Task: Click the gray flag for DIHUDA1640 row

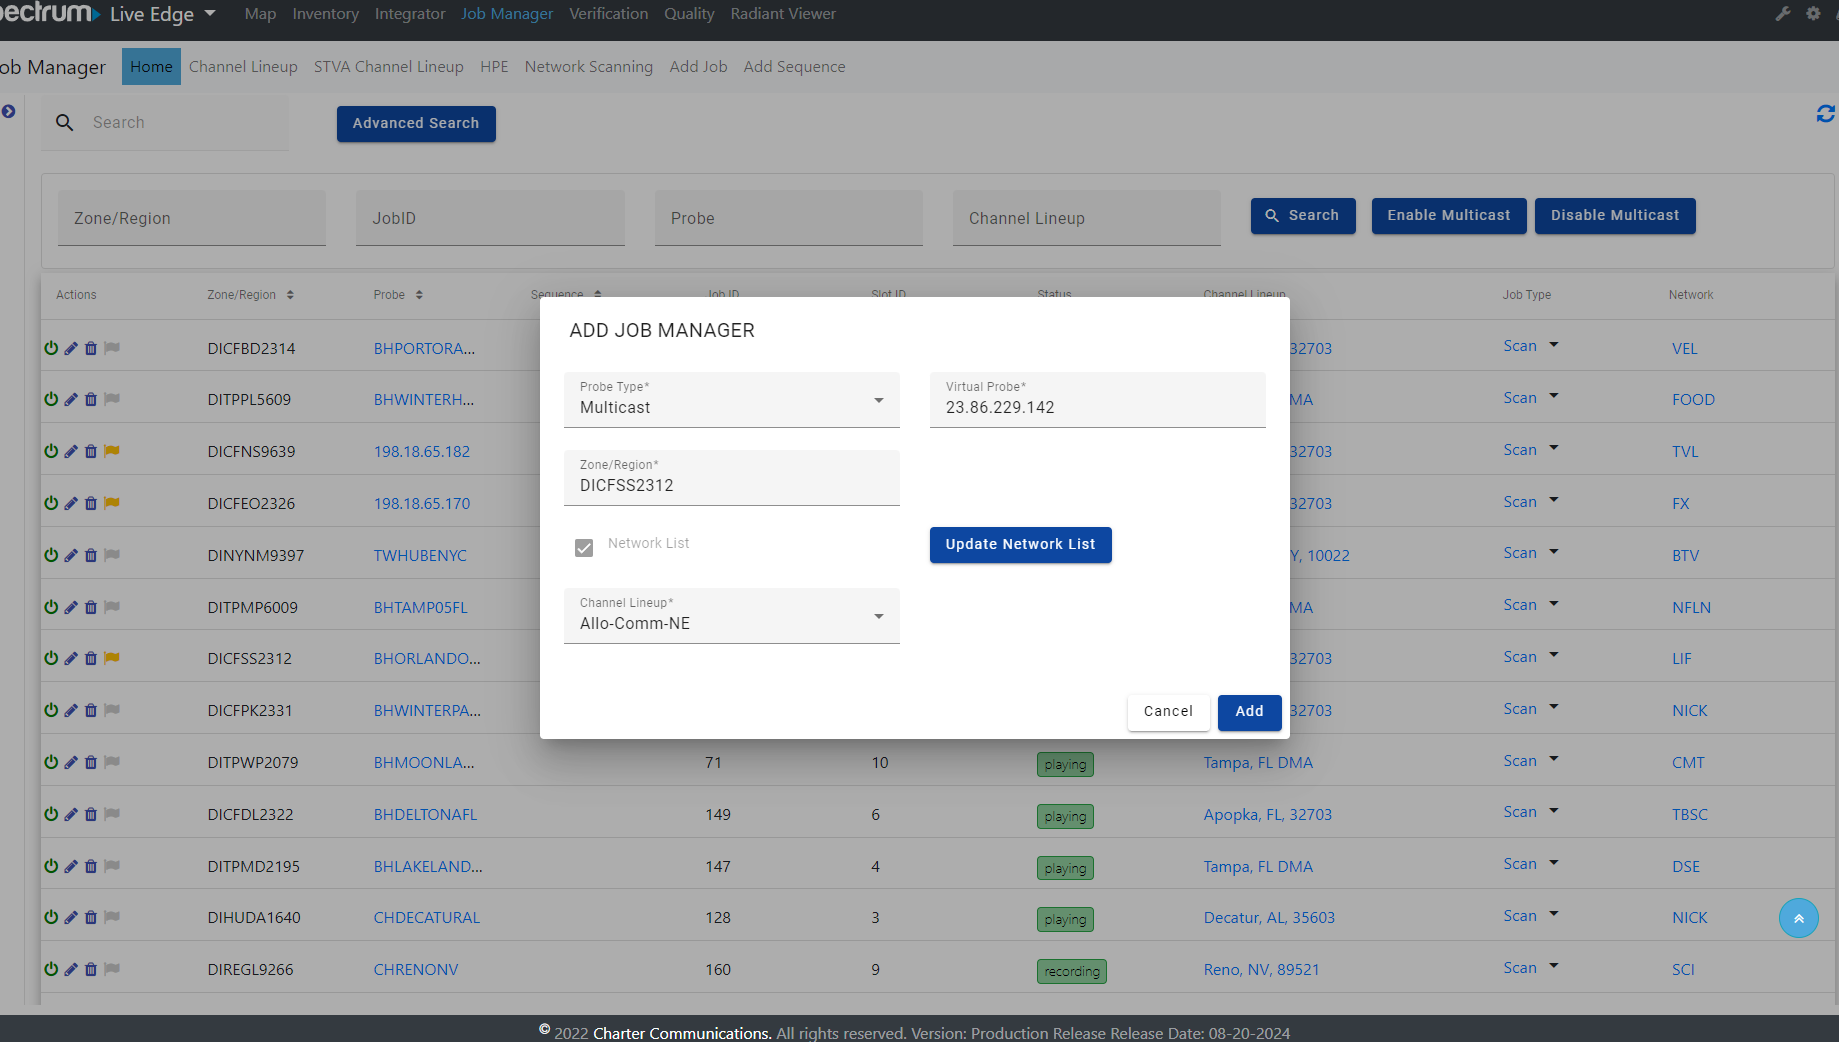Action: click(112, 917)
